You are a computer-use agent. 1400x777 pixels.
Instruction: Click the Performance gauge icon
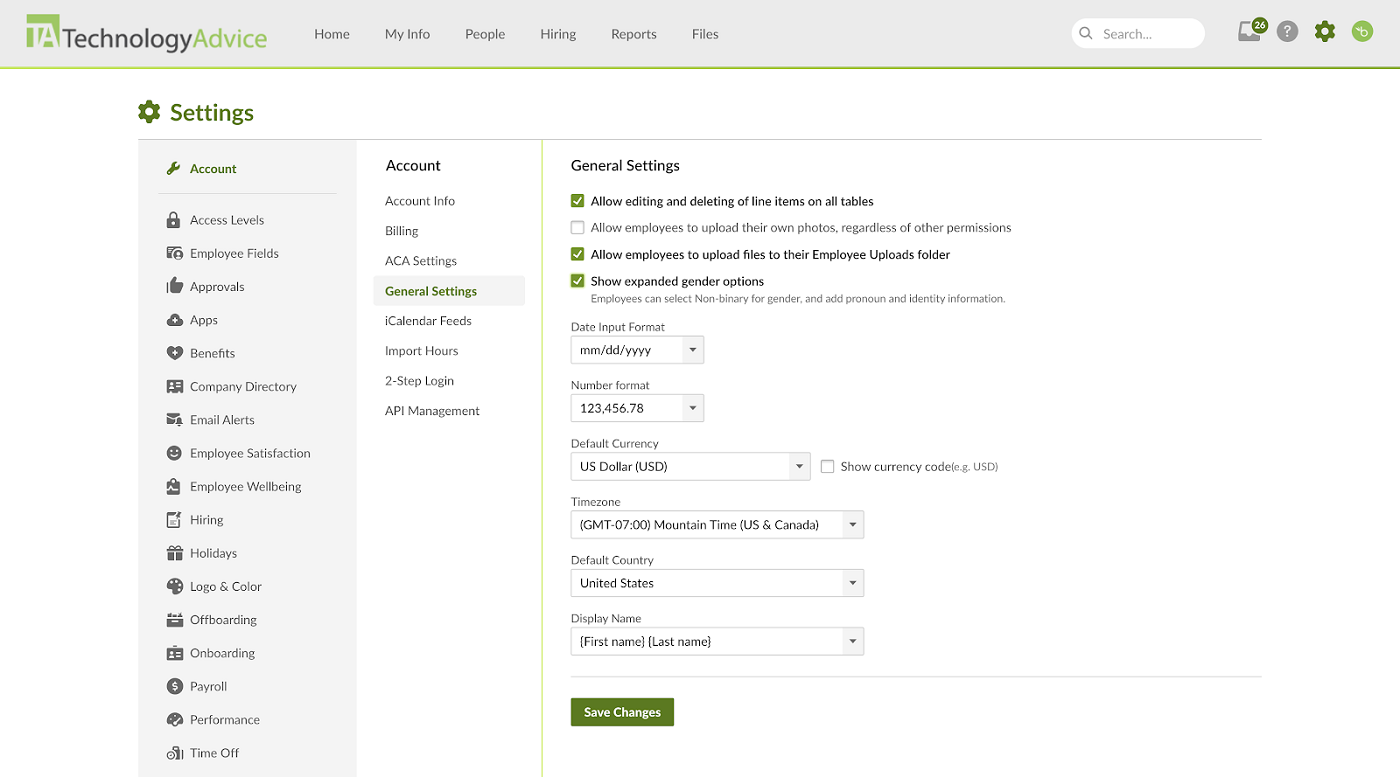[174, 720]
